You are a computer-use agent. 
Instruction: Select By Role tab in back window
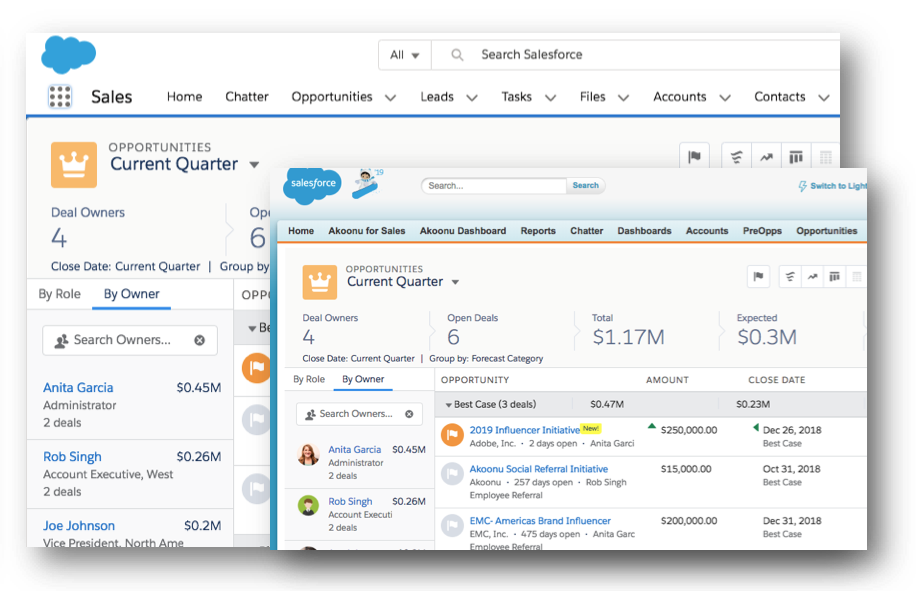[x=60, y=294]
